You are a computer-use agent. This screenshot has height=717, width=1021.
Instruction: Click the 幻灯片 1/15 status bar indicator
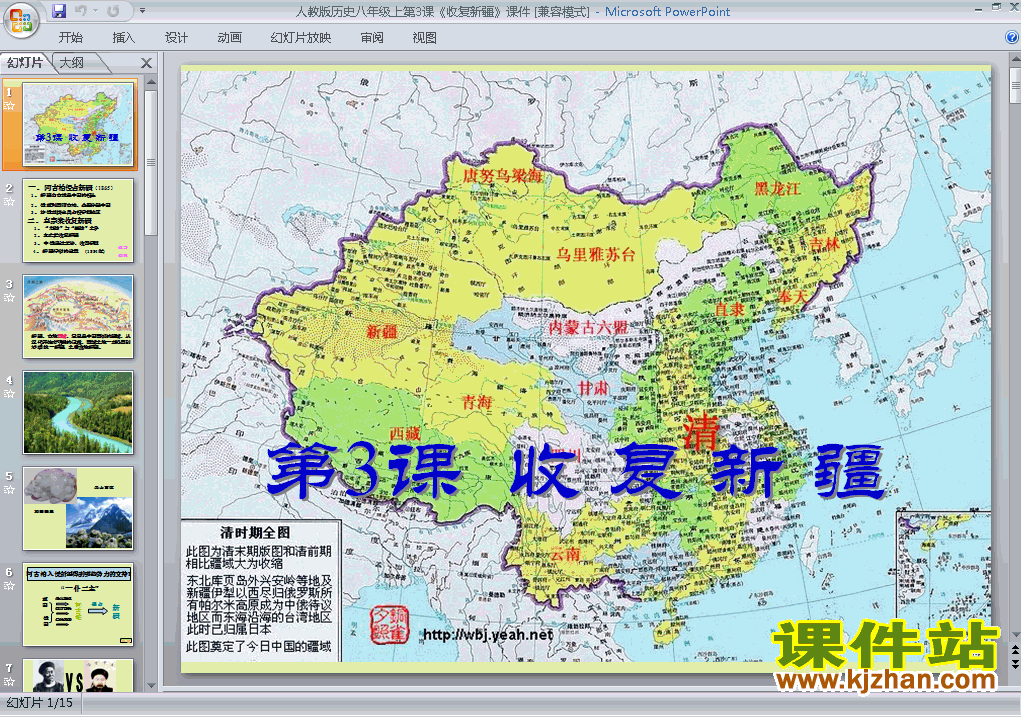coord(40,703)
